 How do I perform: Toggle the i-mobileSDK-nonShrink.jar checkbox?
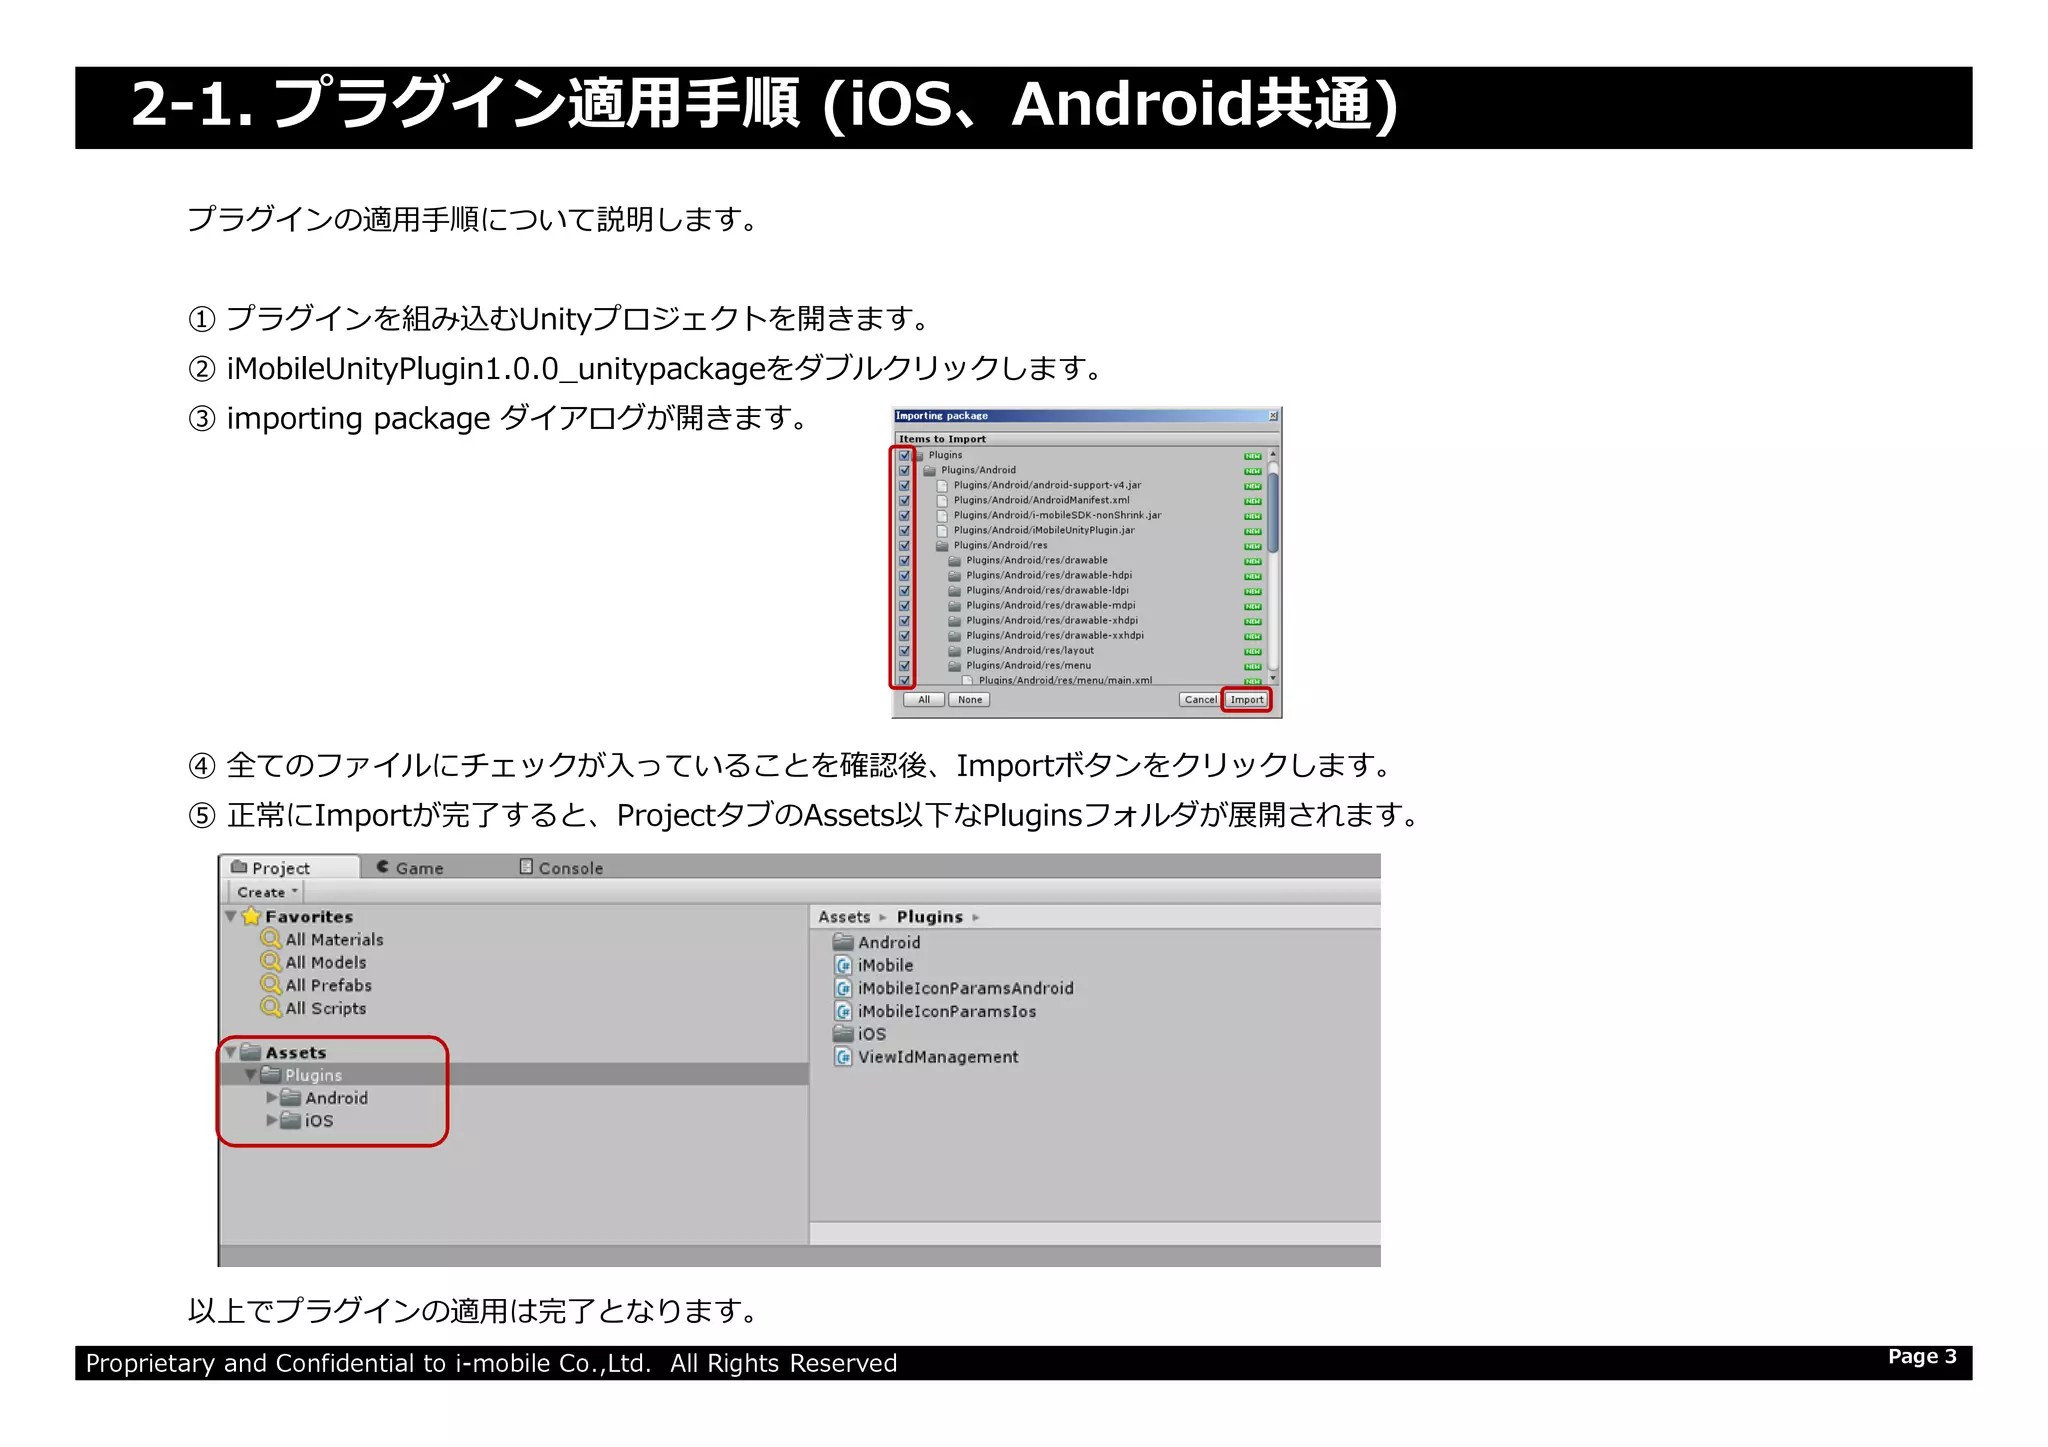[x=904, y=516]
